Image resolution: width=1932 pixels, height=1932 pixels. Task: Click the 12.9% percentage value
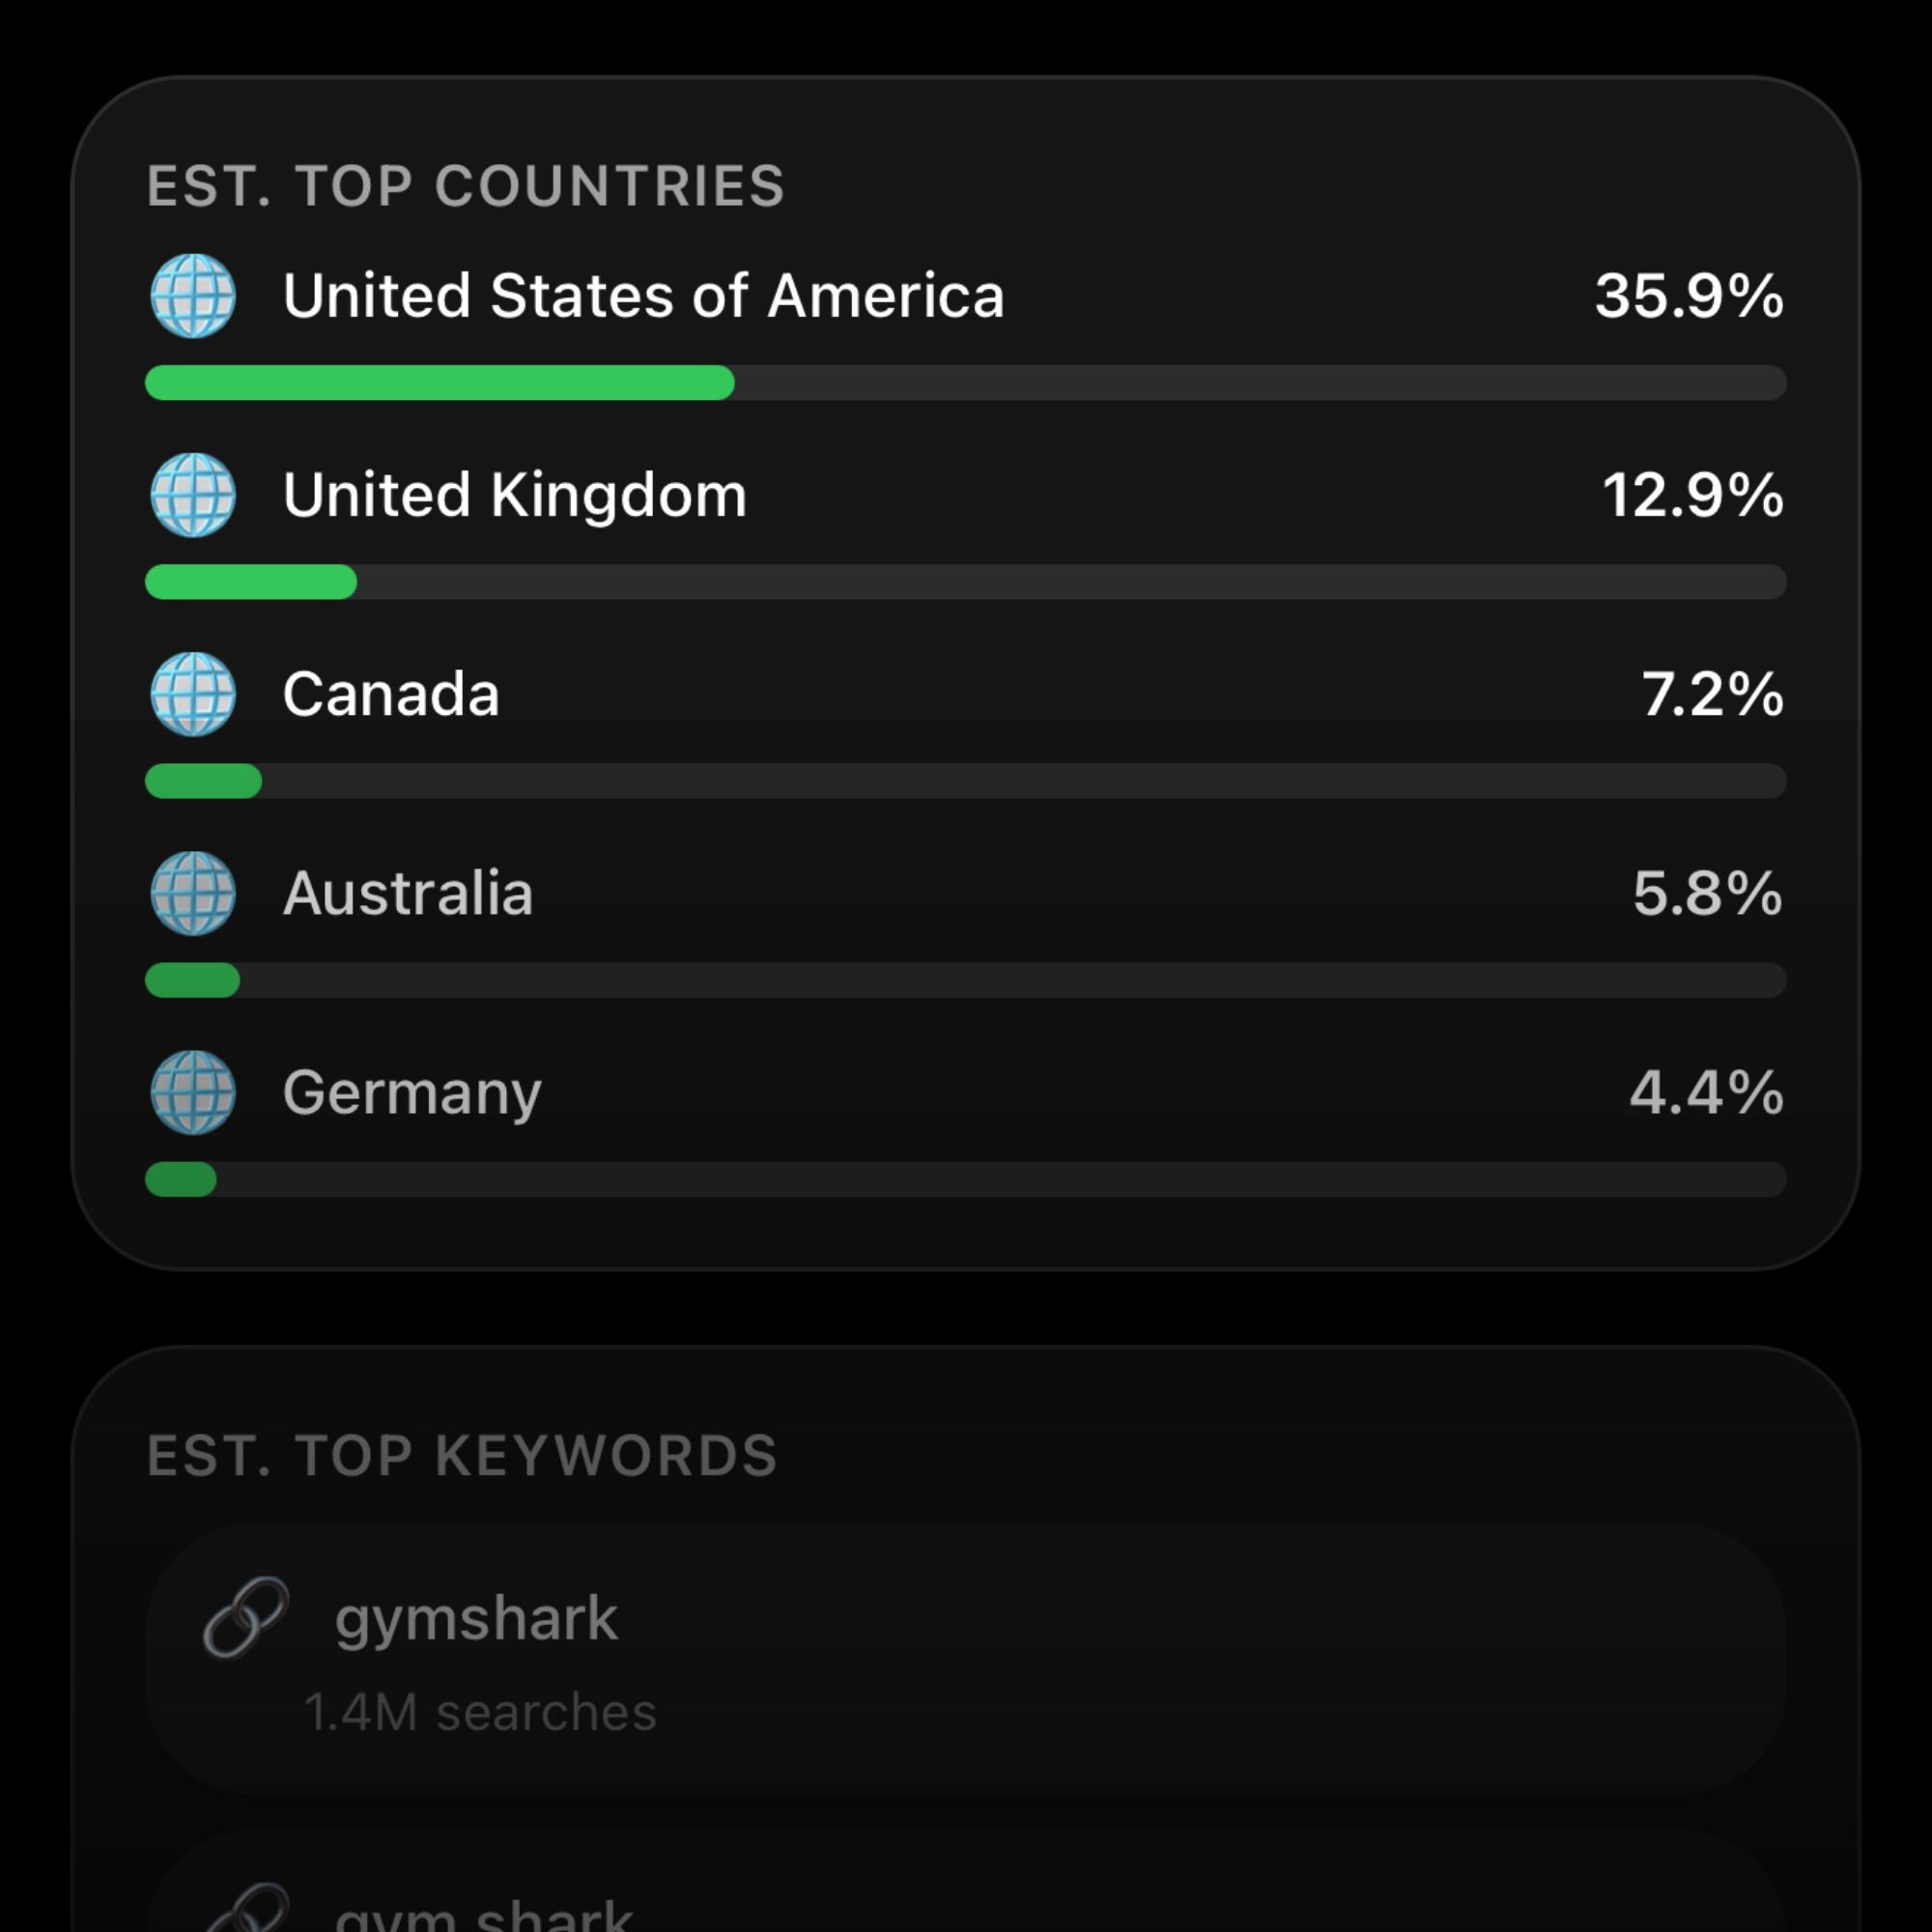click(x=1693, y=495)
